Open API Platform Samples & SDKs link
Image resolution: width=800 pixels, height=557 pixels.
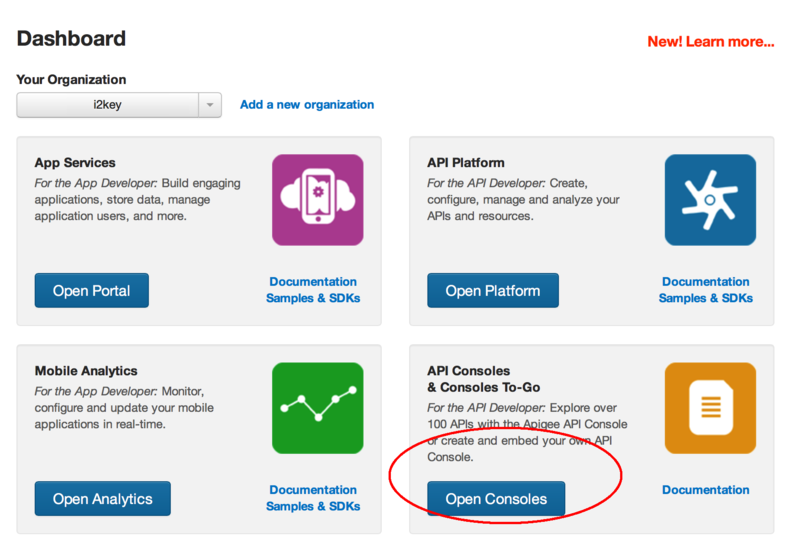pos(706,298)
